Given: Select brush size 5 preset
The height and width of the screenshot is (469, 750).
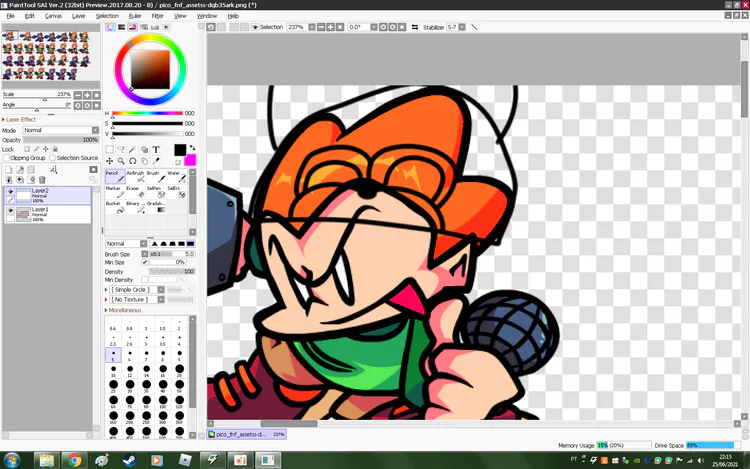Looking at the screenshot, I should coord(113,355).
